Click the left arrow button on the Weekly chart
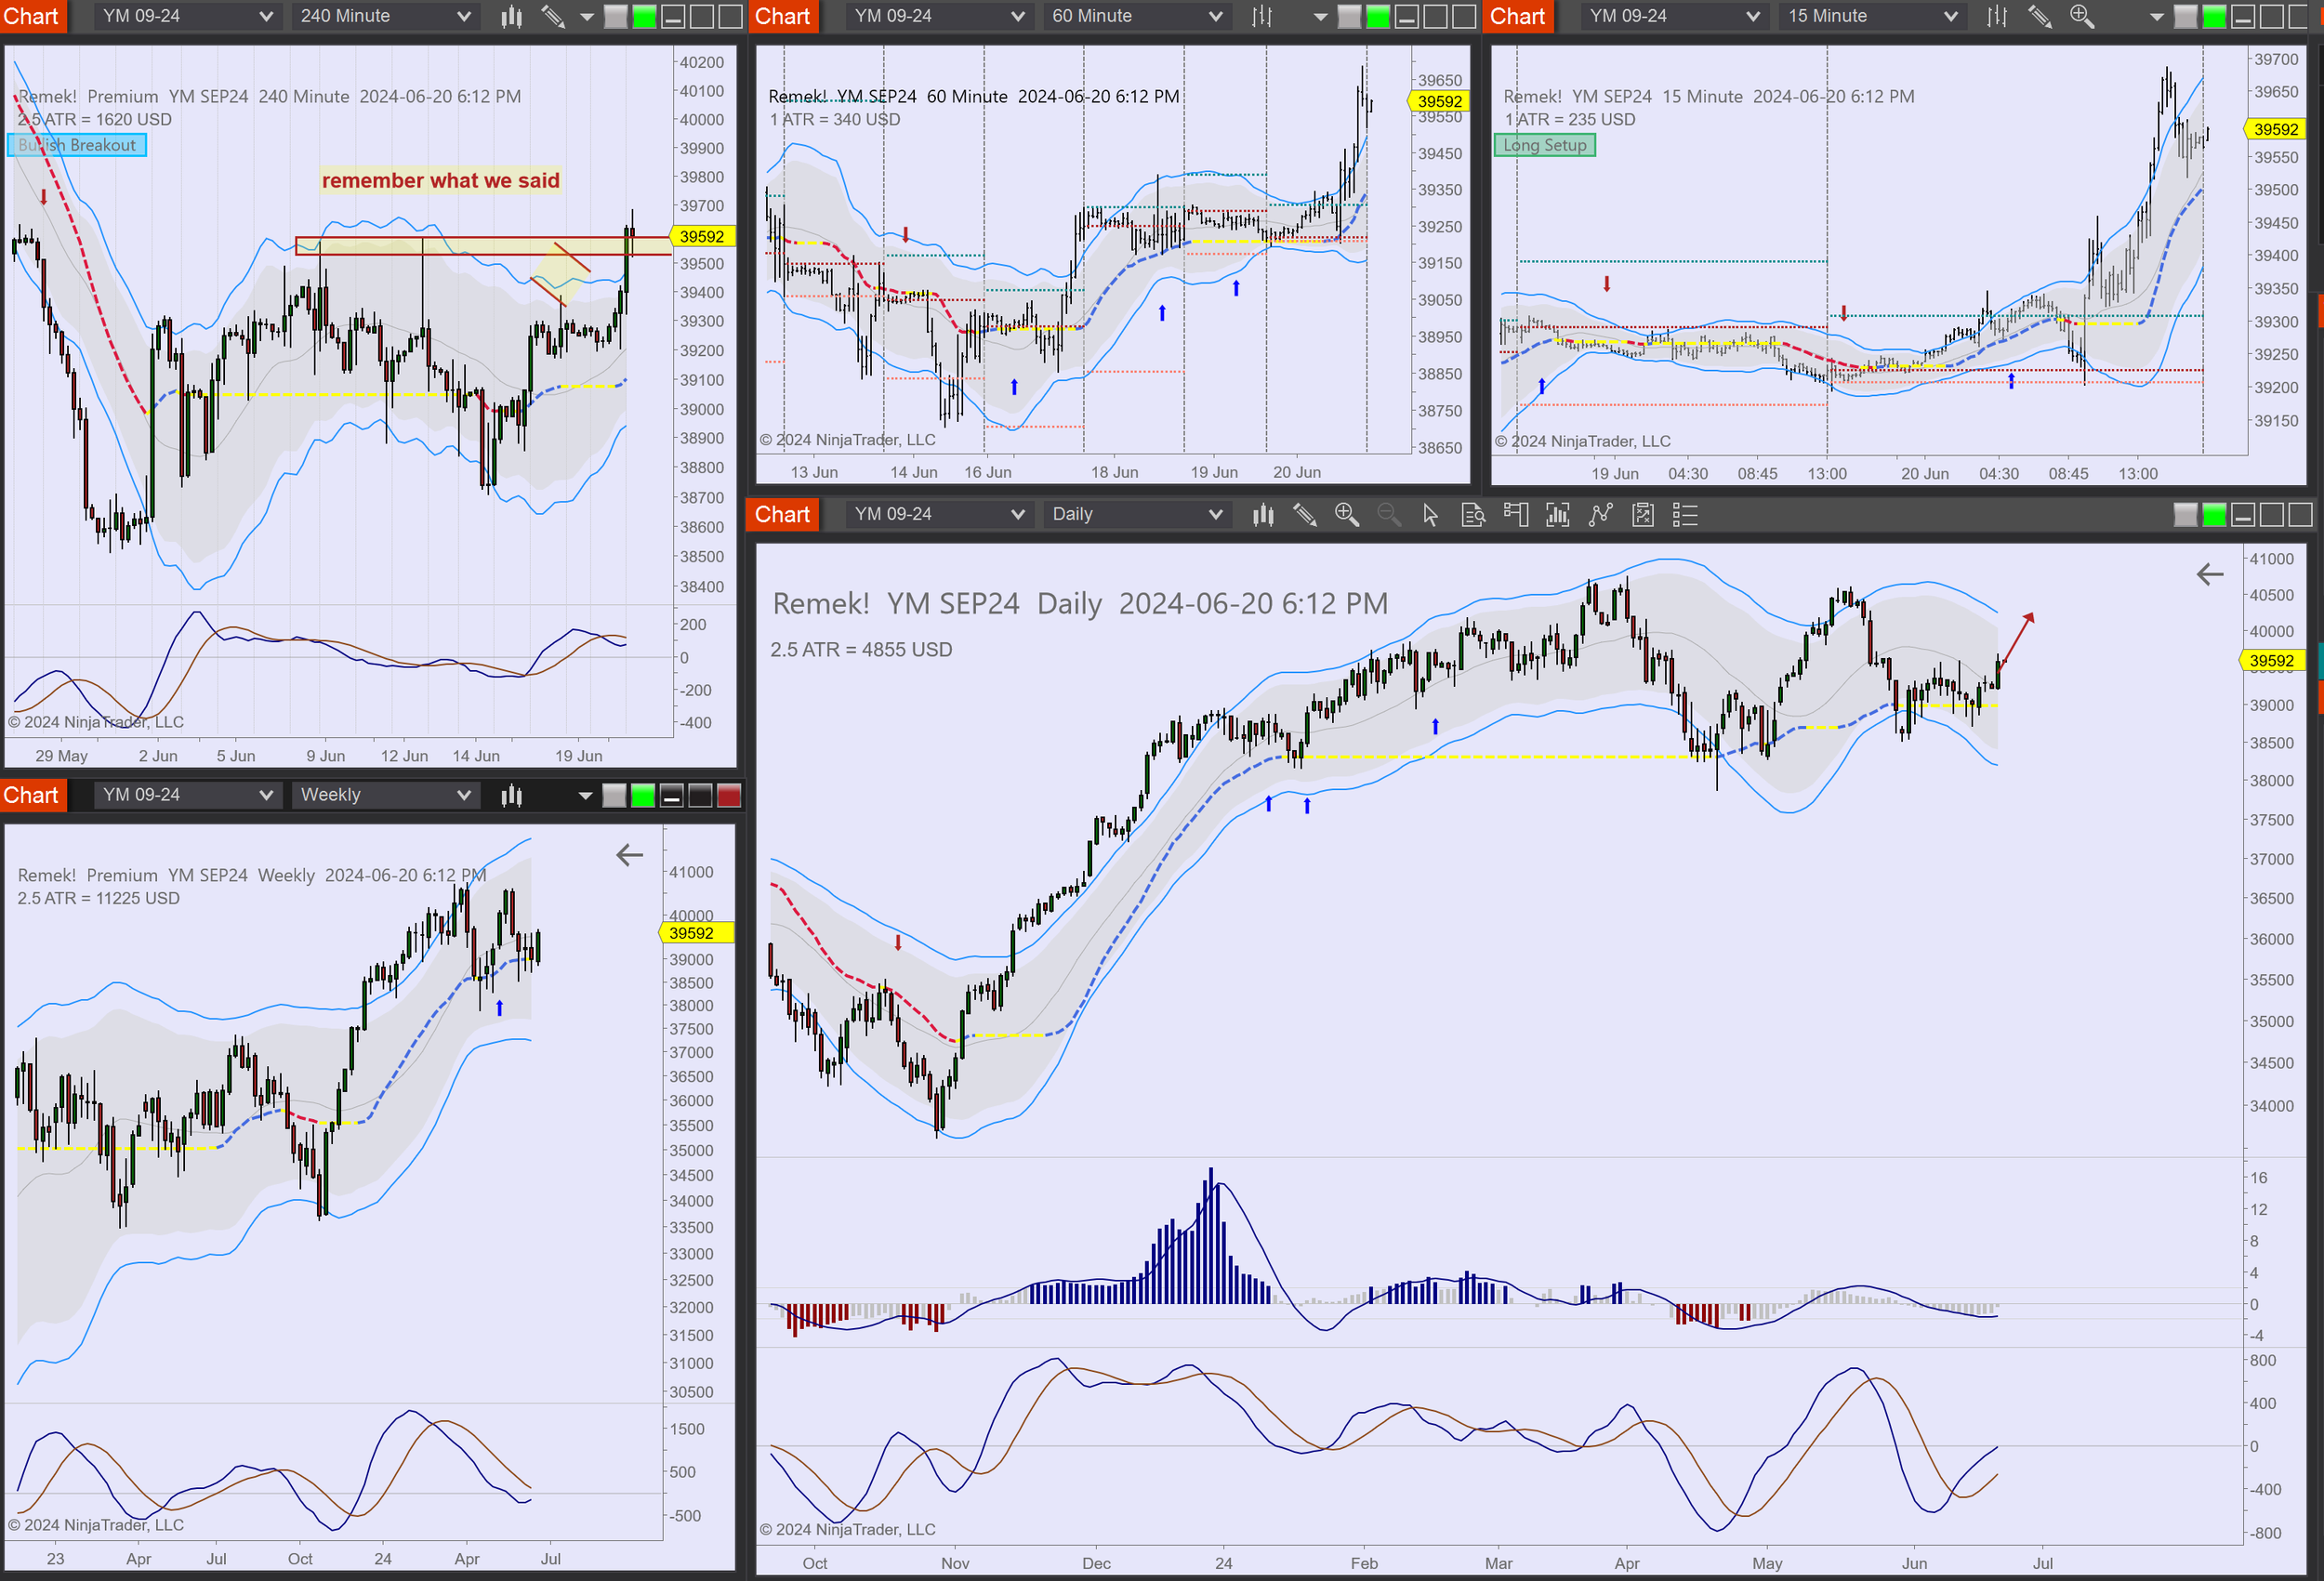The image size is (2324, 1581). [629, 856]
